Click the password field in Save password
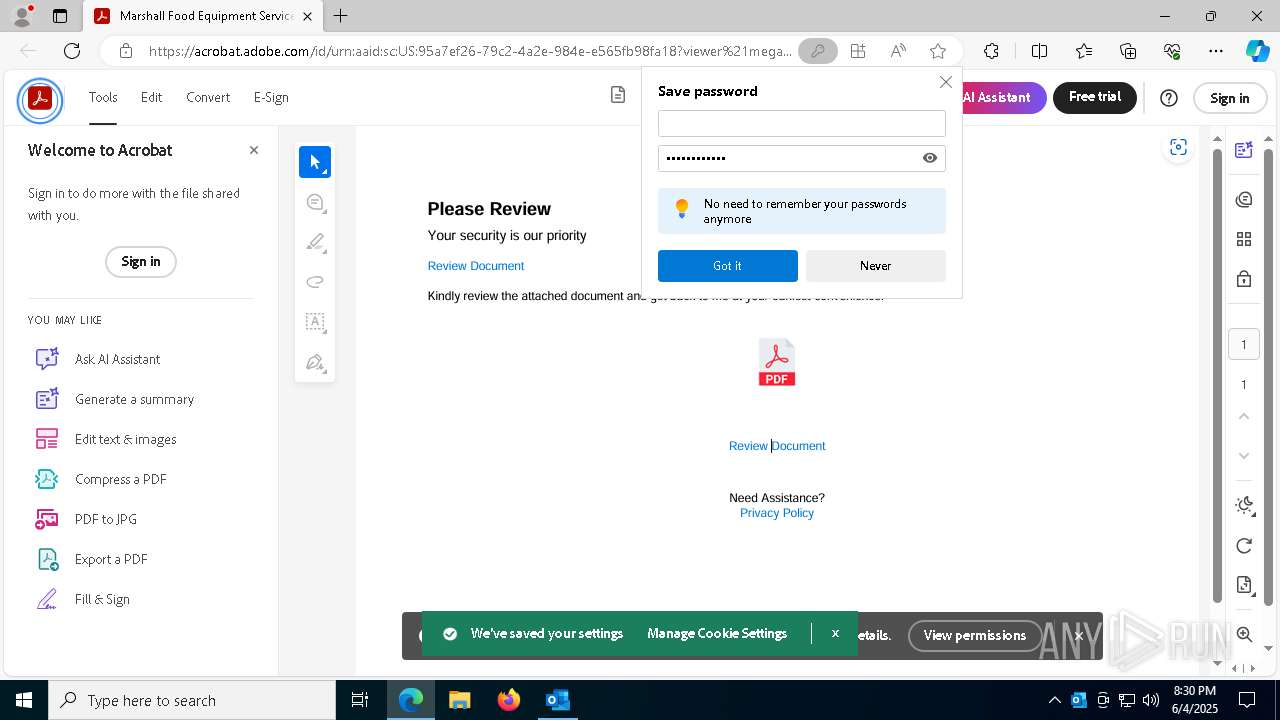 coord(802,158)
